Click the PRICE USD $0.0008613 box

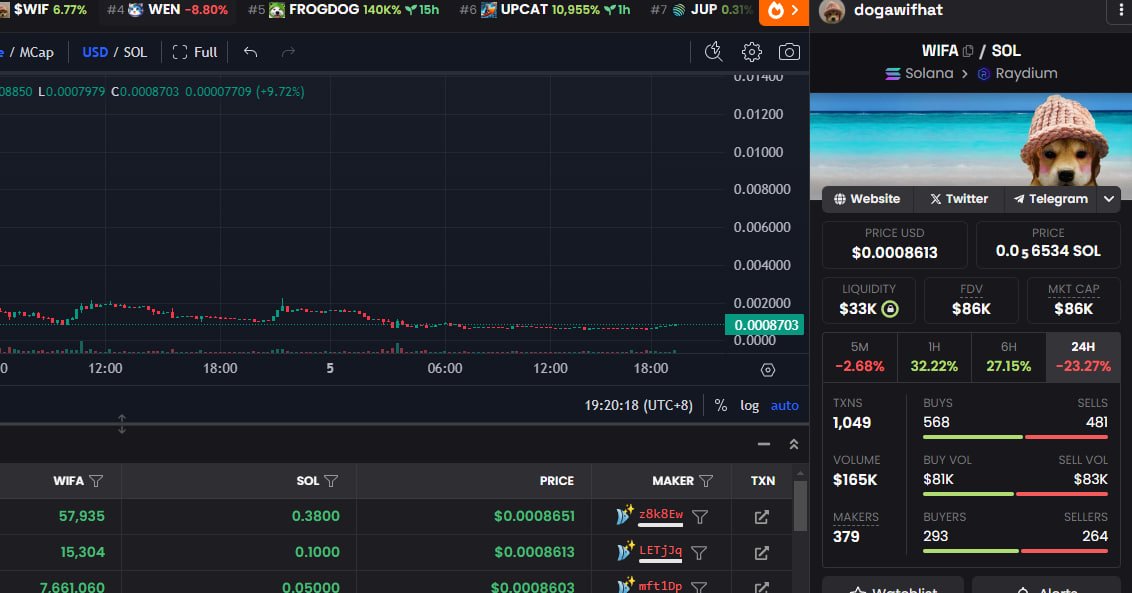click(894, 244)
